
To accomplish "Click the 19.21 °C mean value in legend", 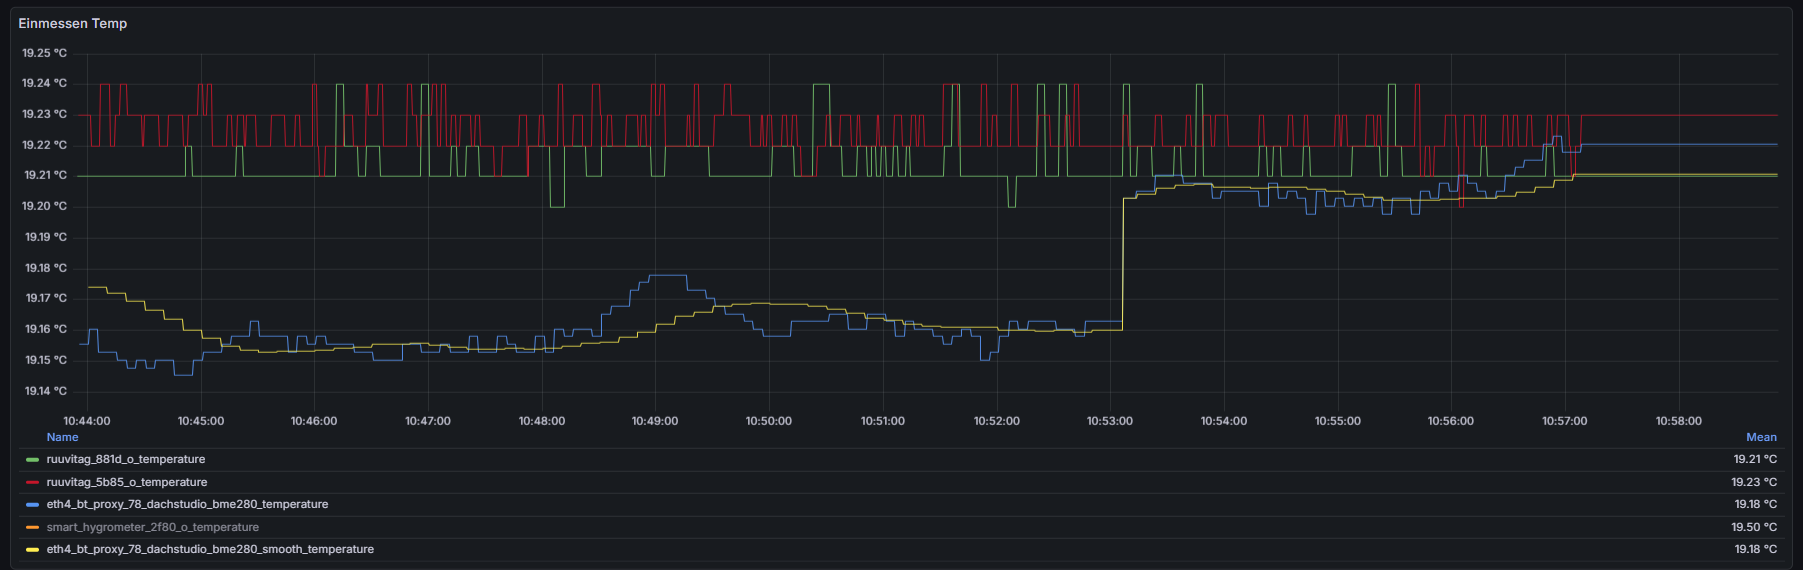I will click(1754, 460).
